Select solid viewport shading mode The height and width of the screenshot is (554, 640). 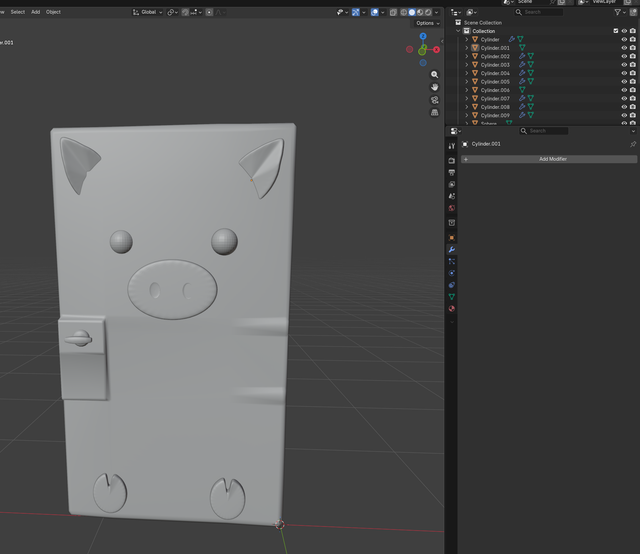(411, 12)
